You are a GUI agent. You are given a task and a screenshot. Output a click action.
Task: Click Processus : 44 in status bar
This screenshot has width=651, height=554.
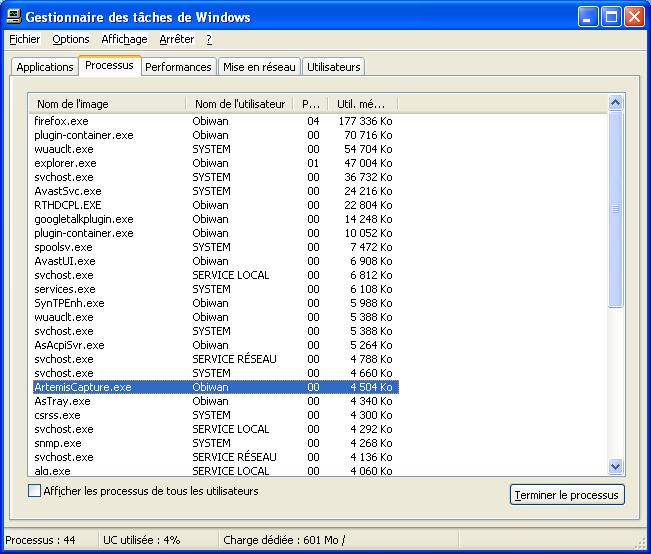[x=40, y=540]
